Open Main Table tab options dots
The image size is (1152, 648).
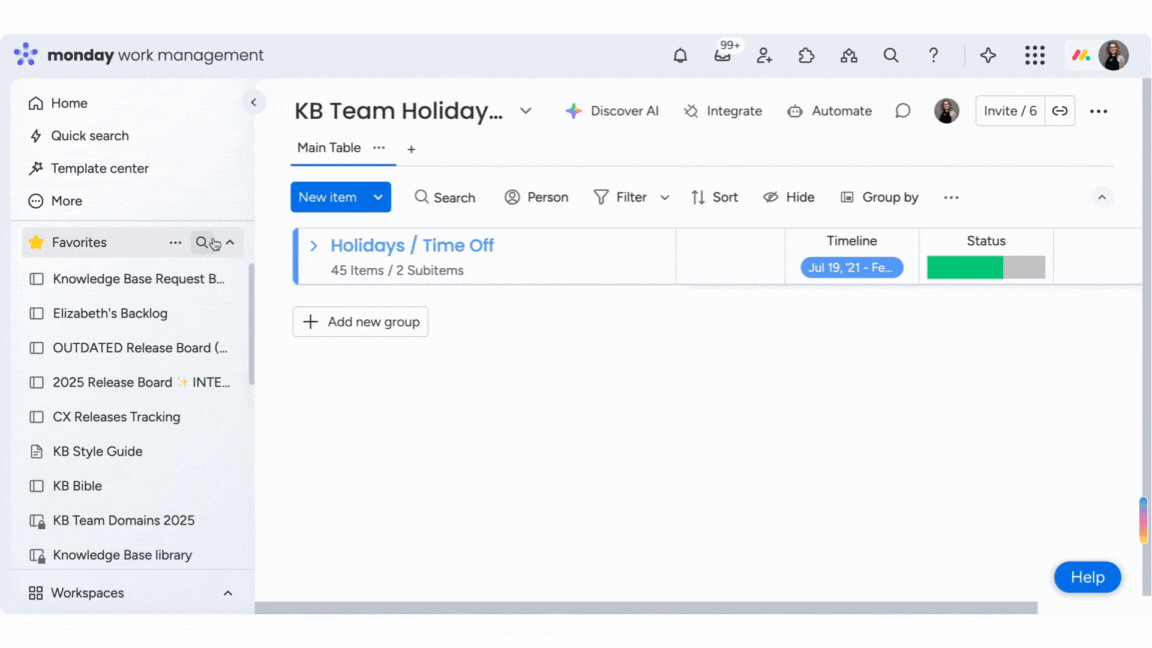pyautogui.click(x=379, y=148)
